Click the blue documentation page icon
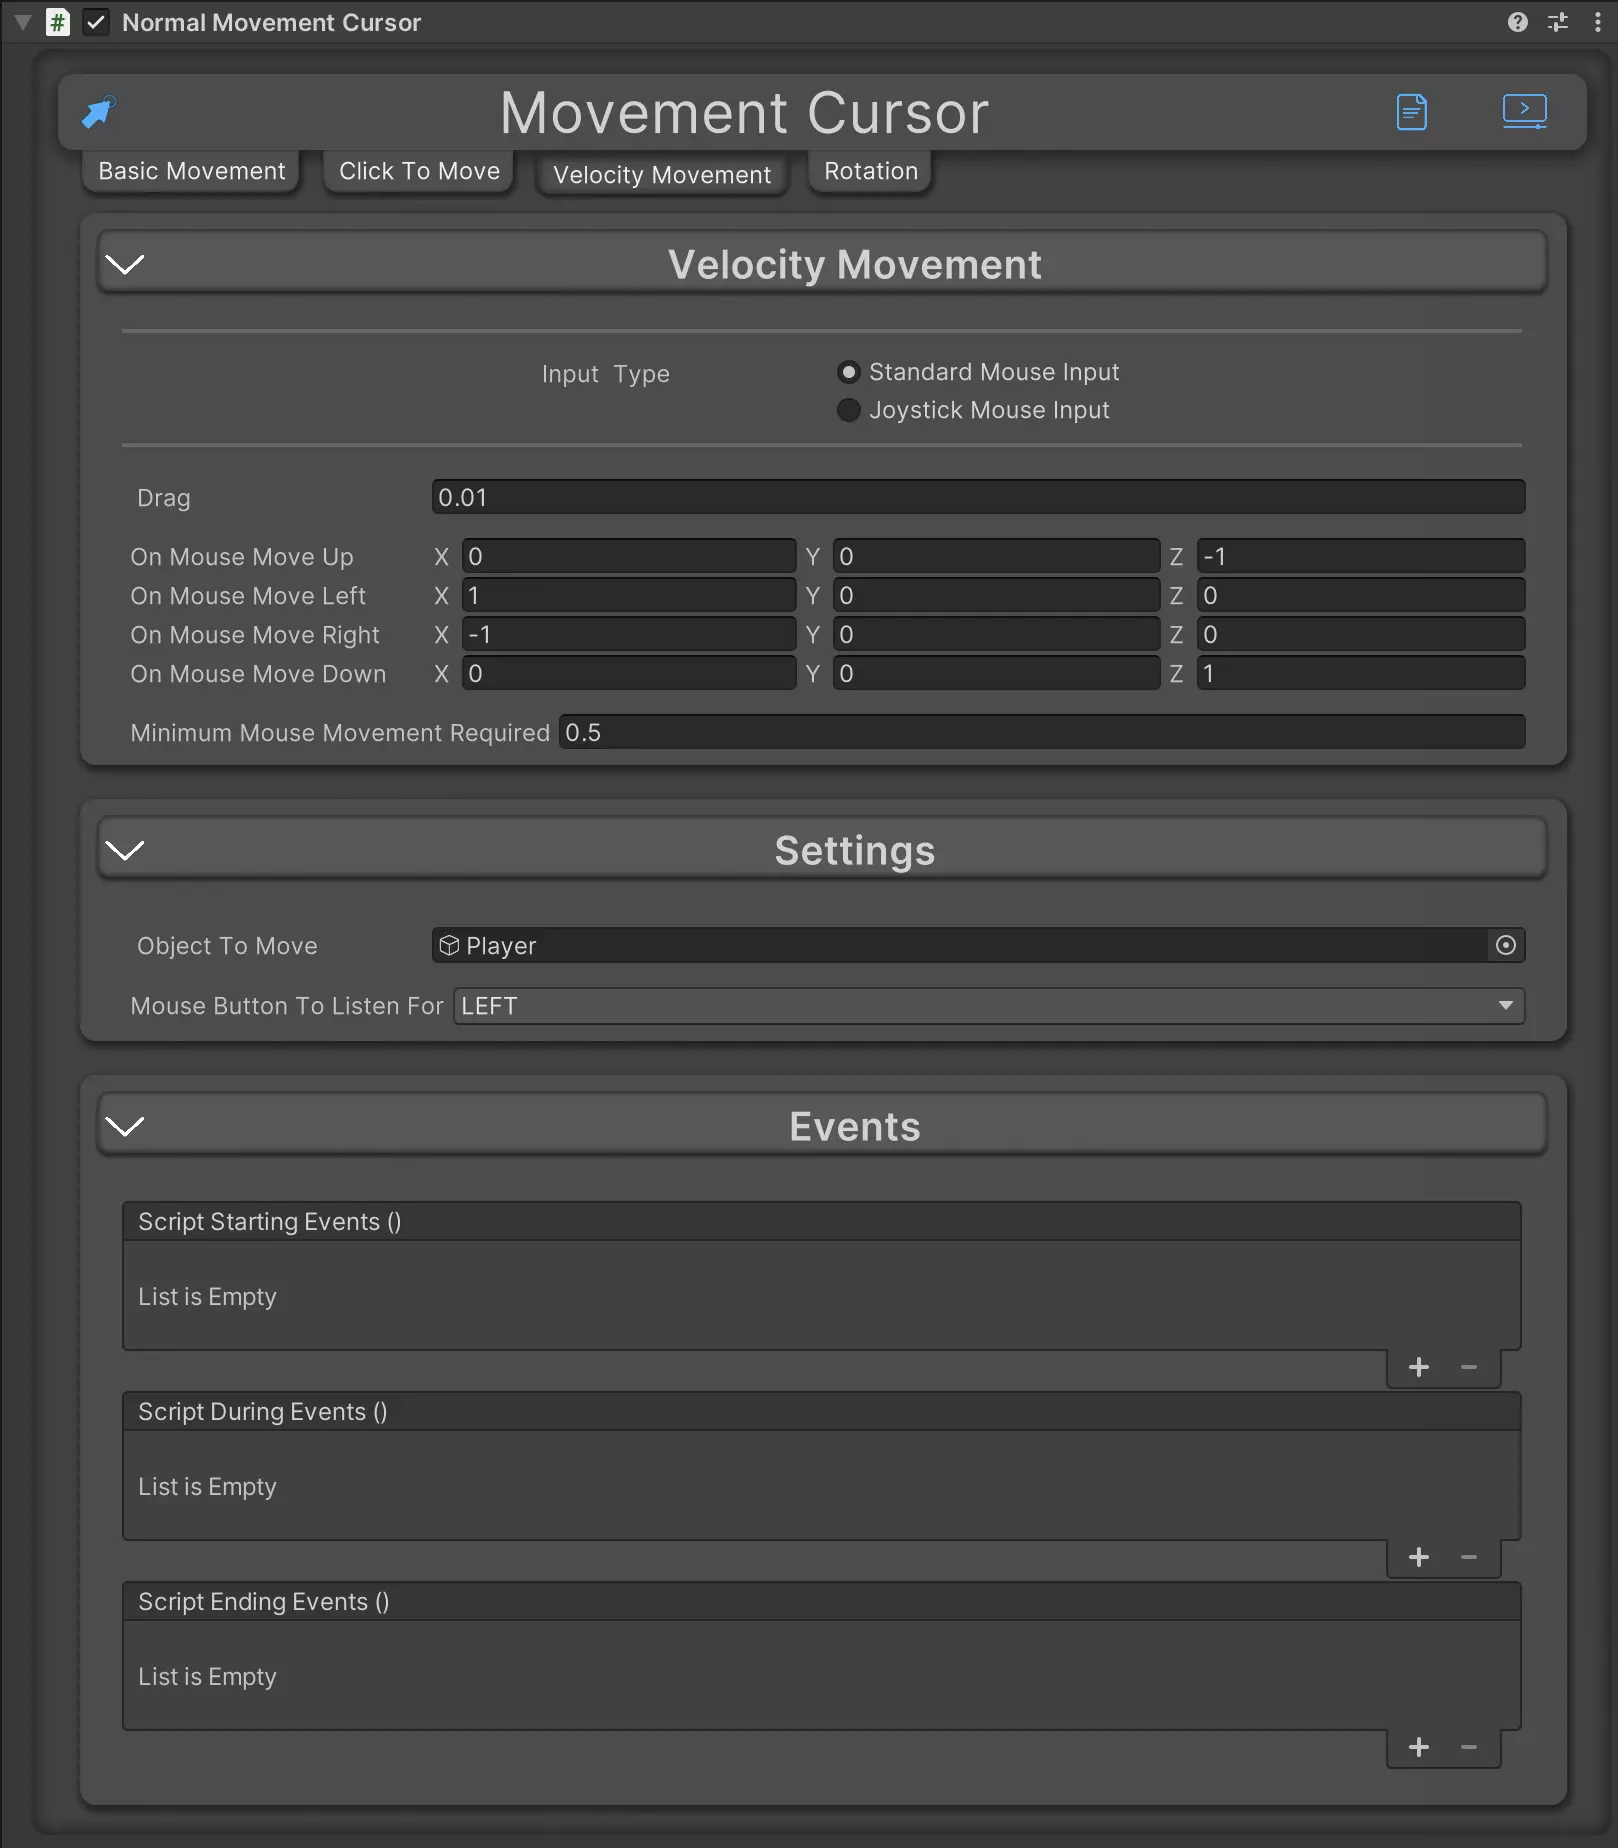The width and height of the screenshot is (1618, 1848). (1411, 112)
